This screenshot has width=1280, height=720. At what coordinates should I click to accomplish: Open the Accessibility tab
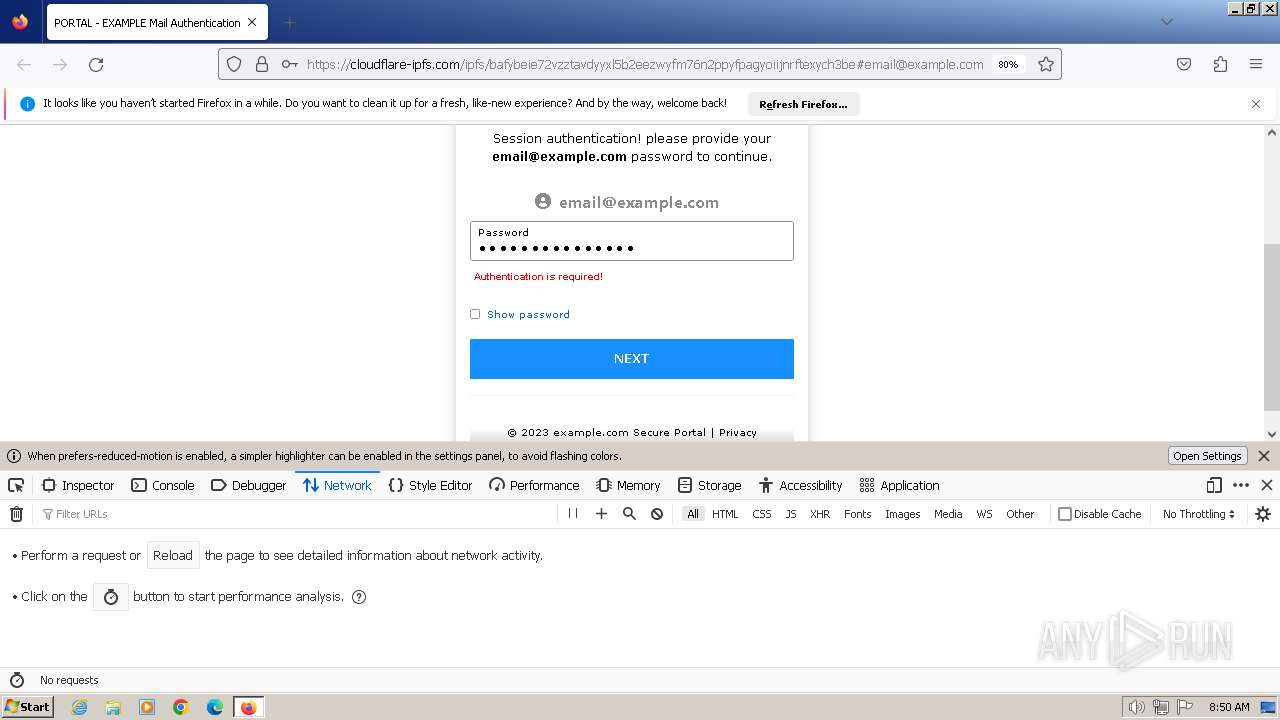800,485
